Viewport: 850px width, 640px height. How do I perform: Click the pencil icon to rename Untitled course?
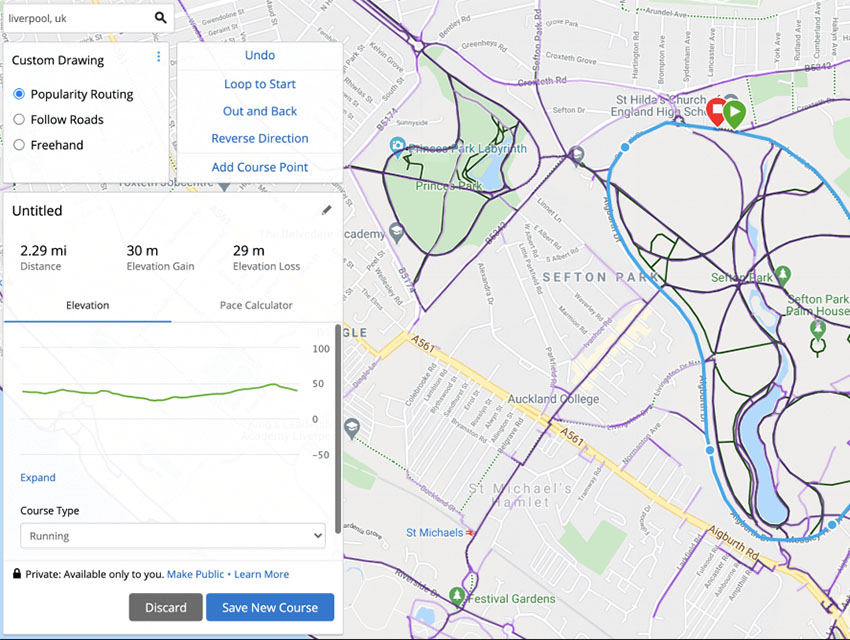coord(328,210)
